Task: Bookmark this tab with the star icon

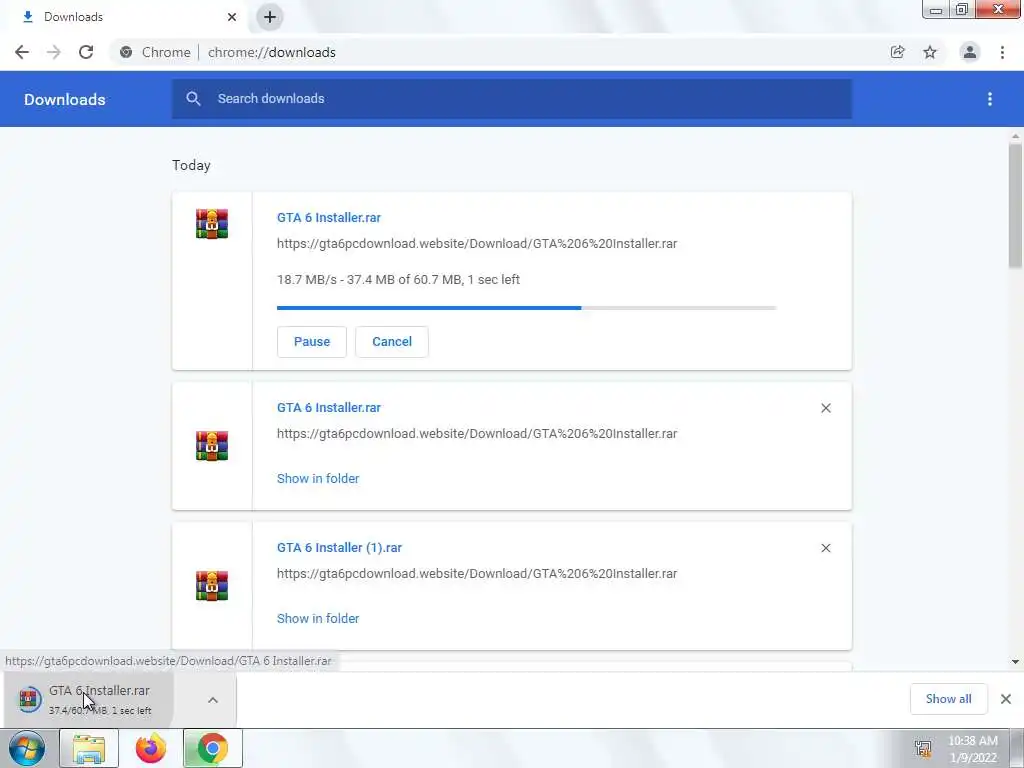Action: coord(930,52)
